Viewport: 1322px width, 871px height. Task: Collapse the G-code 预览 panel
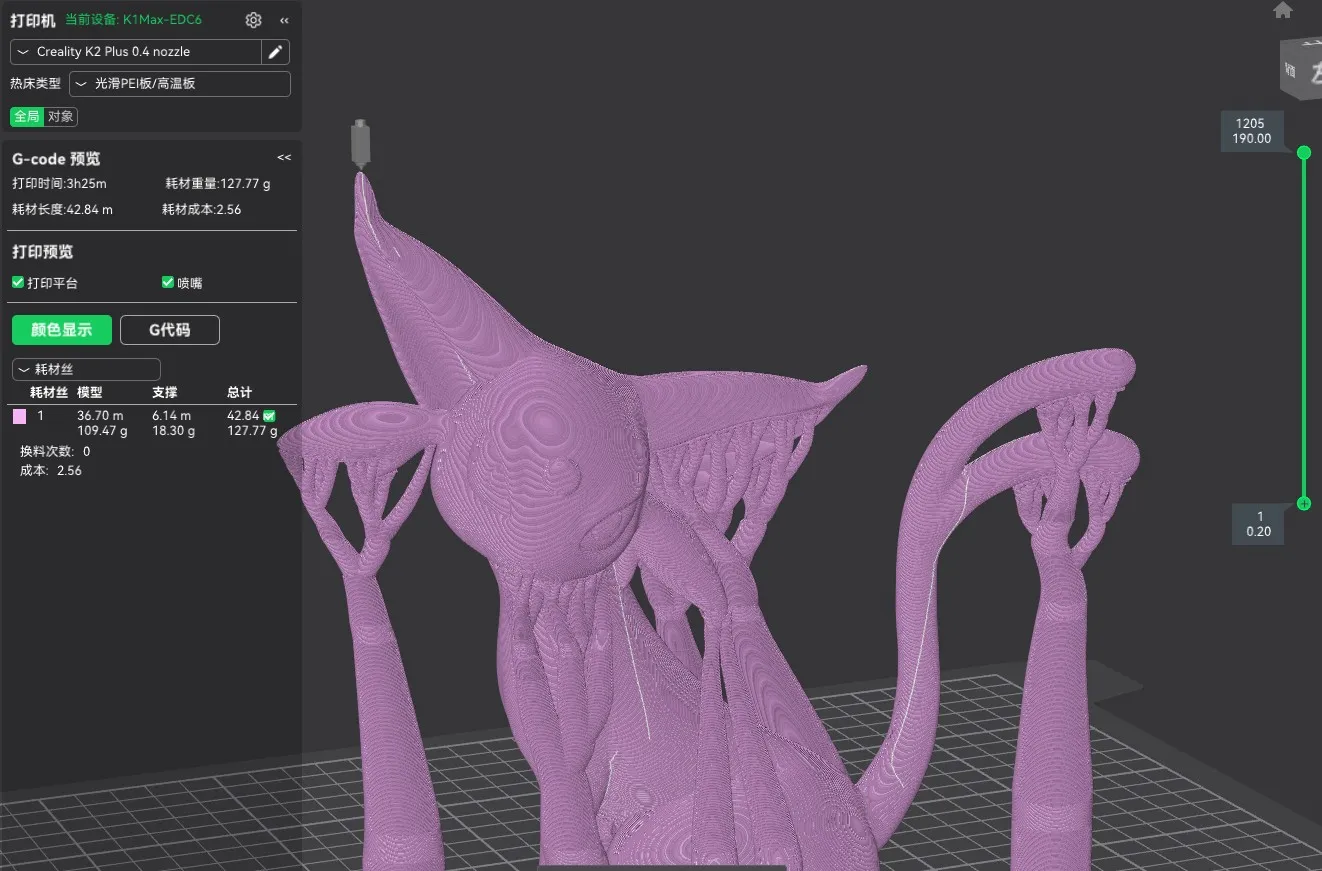tap(284, 158)
